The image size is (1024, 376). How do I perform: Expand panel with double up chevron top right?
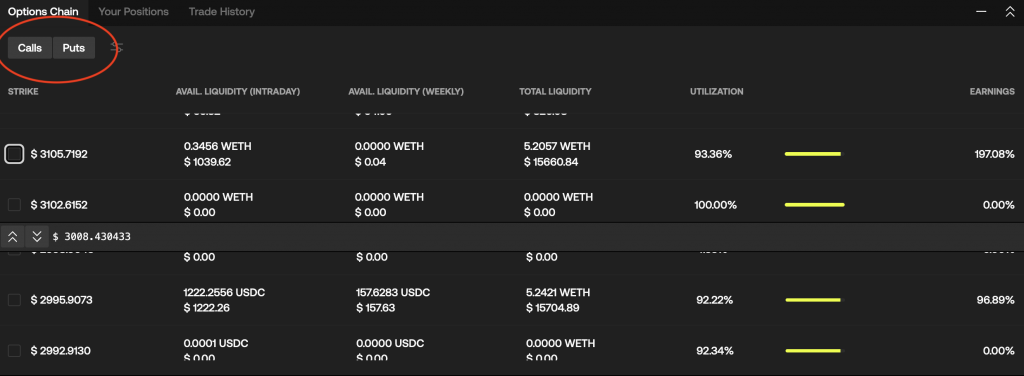tap(1010, 12)
